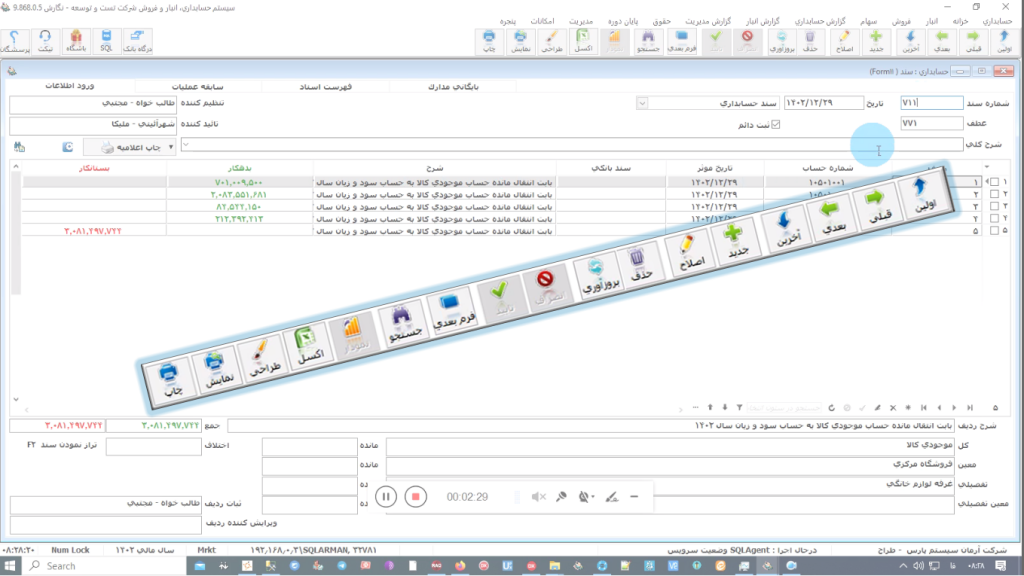Open the گزارش انبار menu

coord(763,21)
